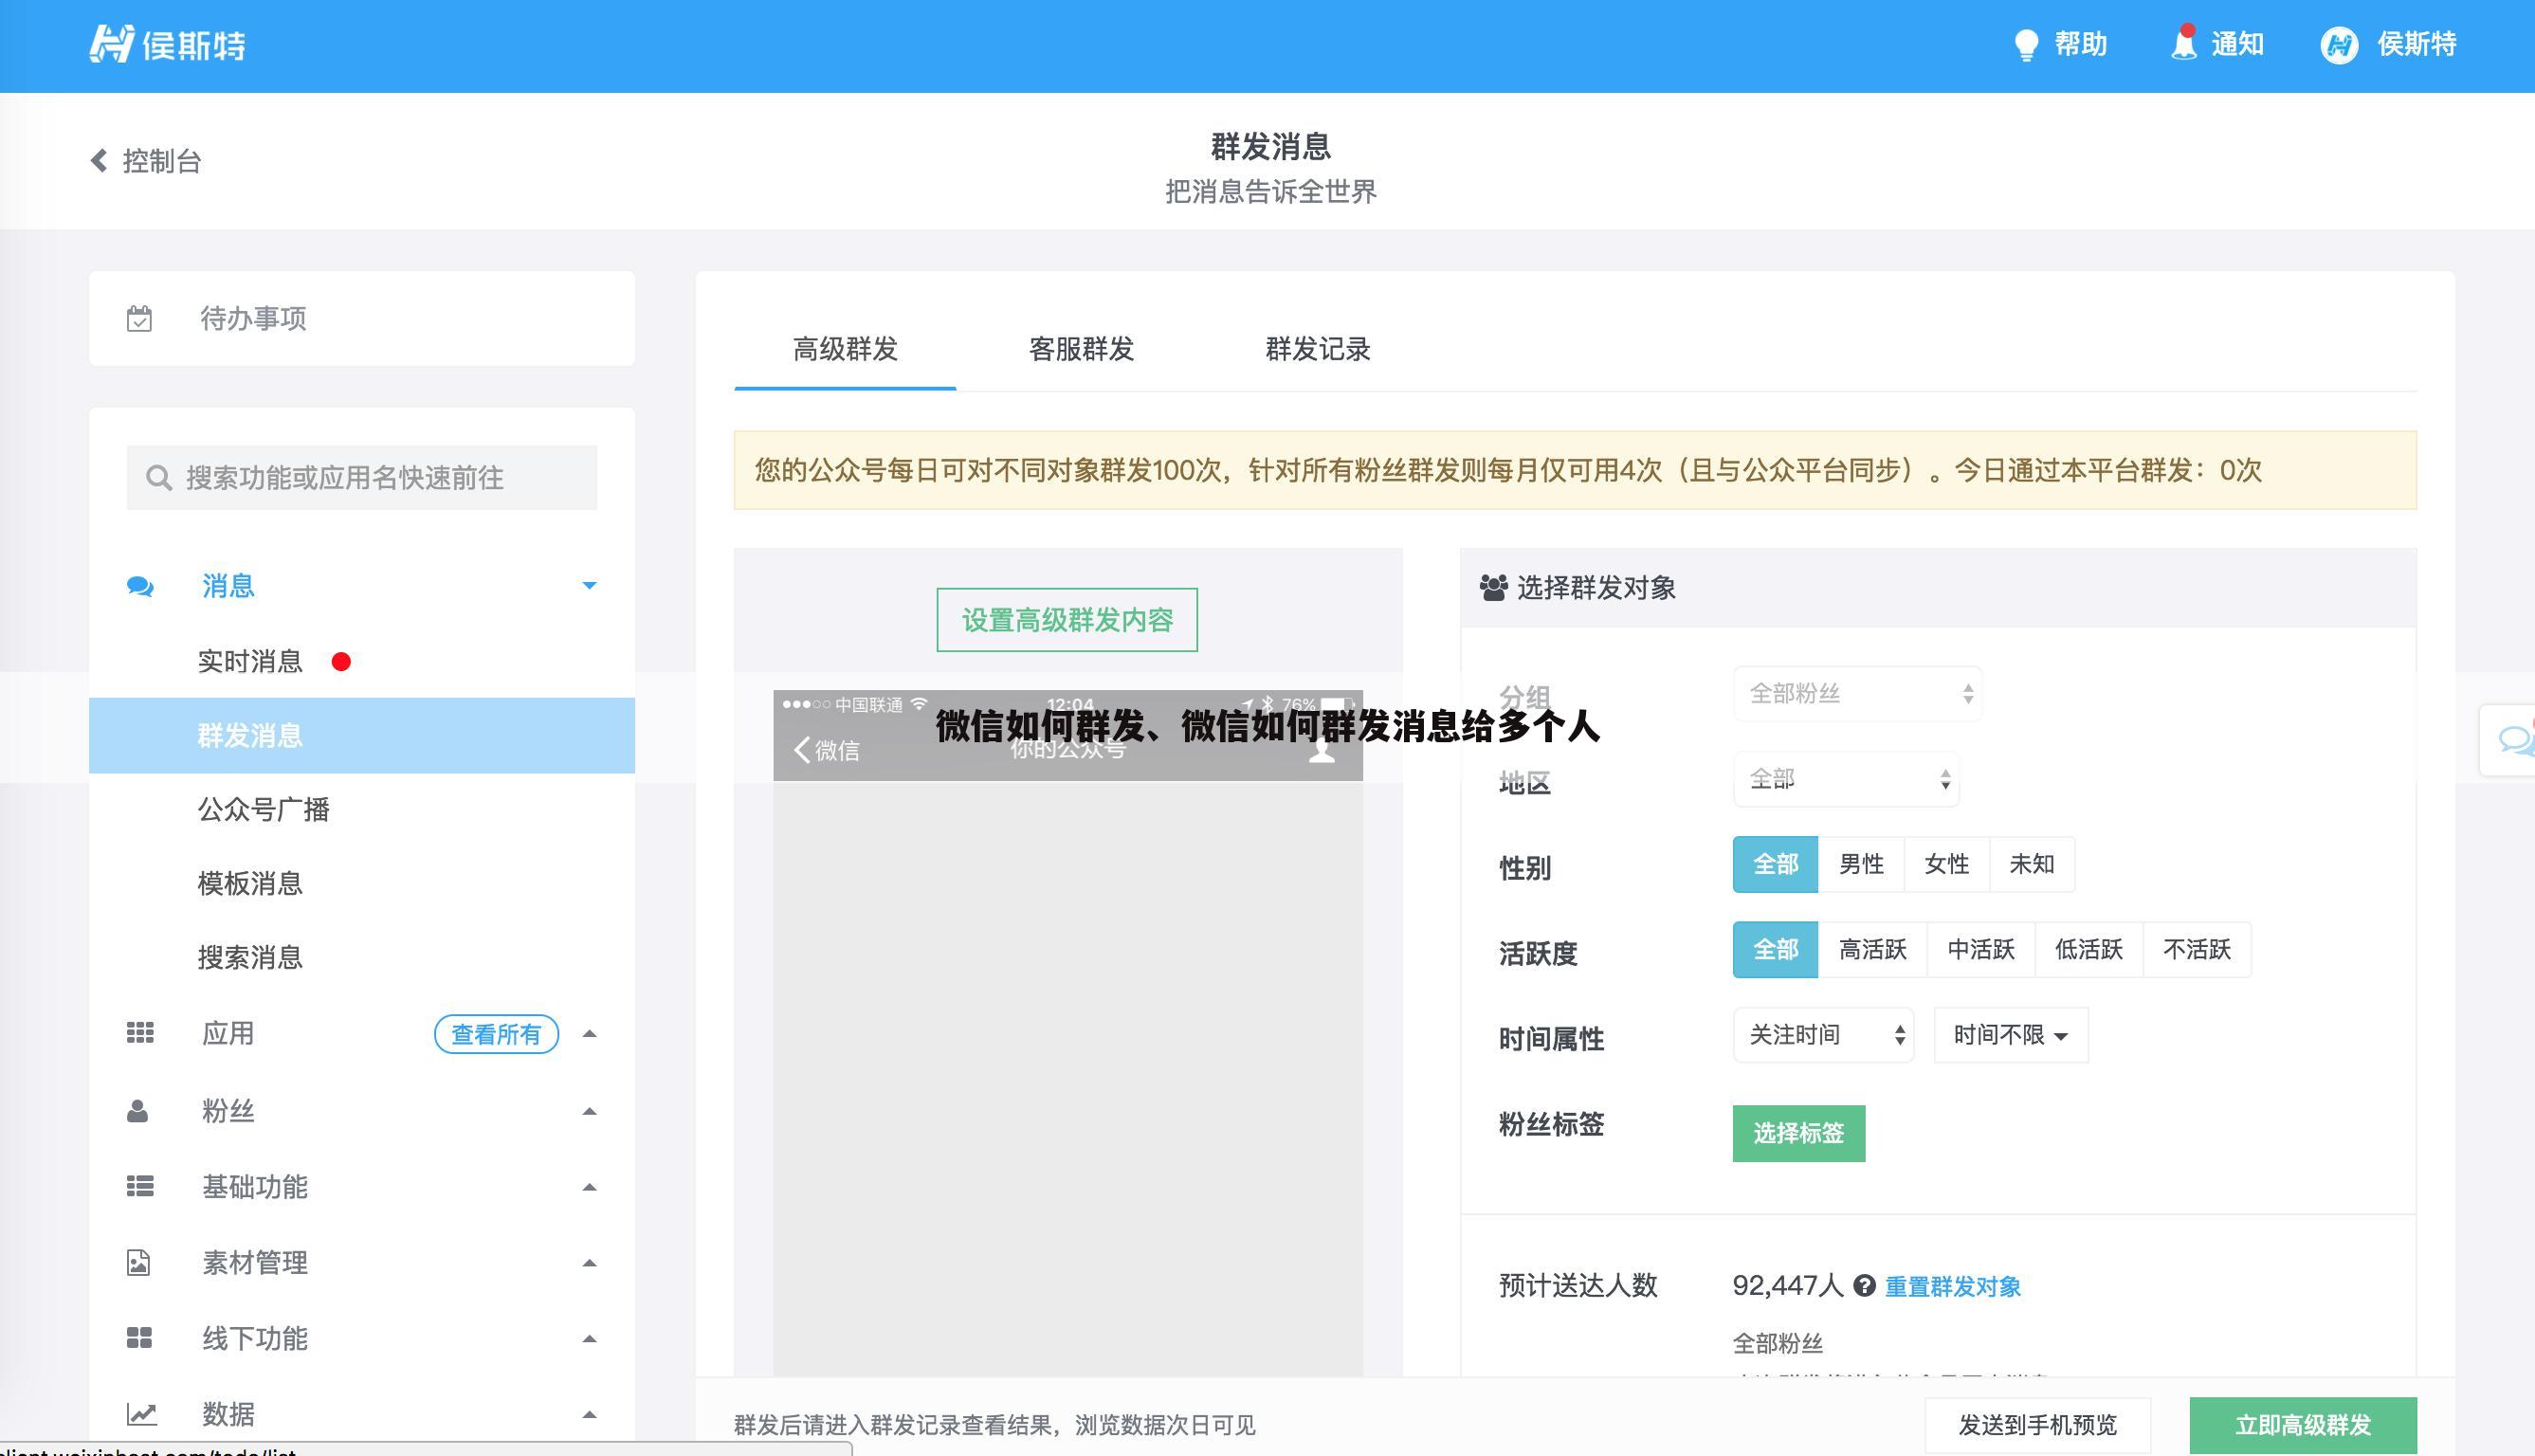The width and height of the screenshot is (2535, 1456).
Task: Click the 帮助 text in header
Action: pos(2081,44)
